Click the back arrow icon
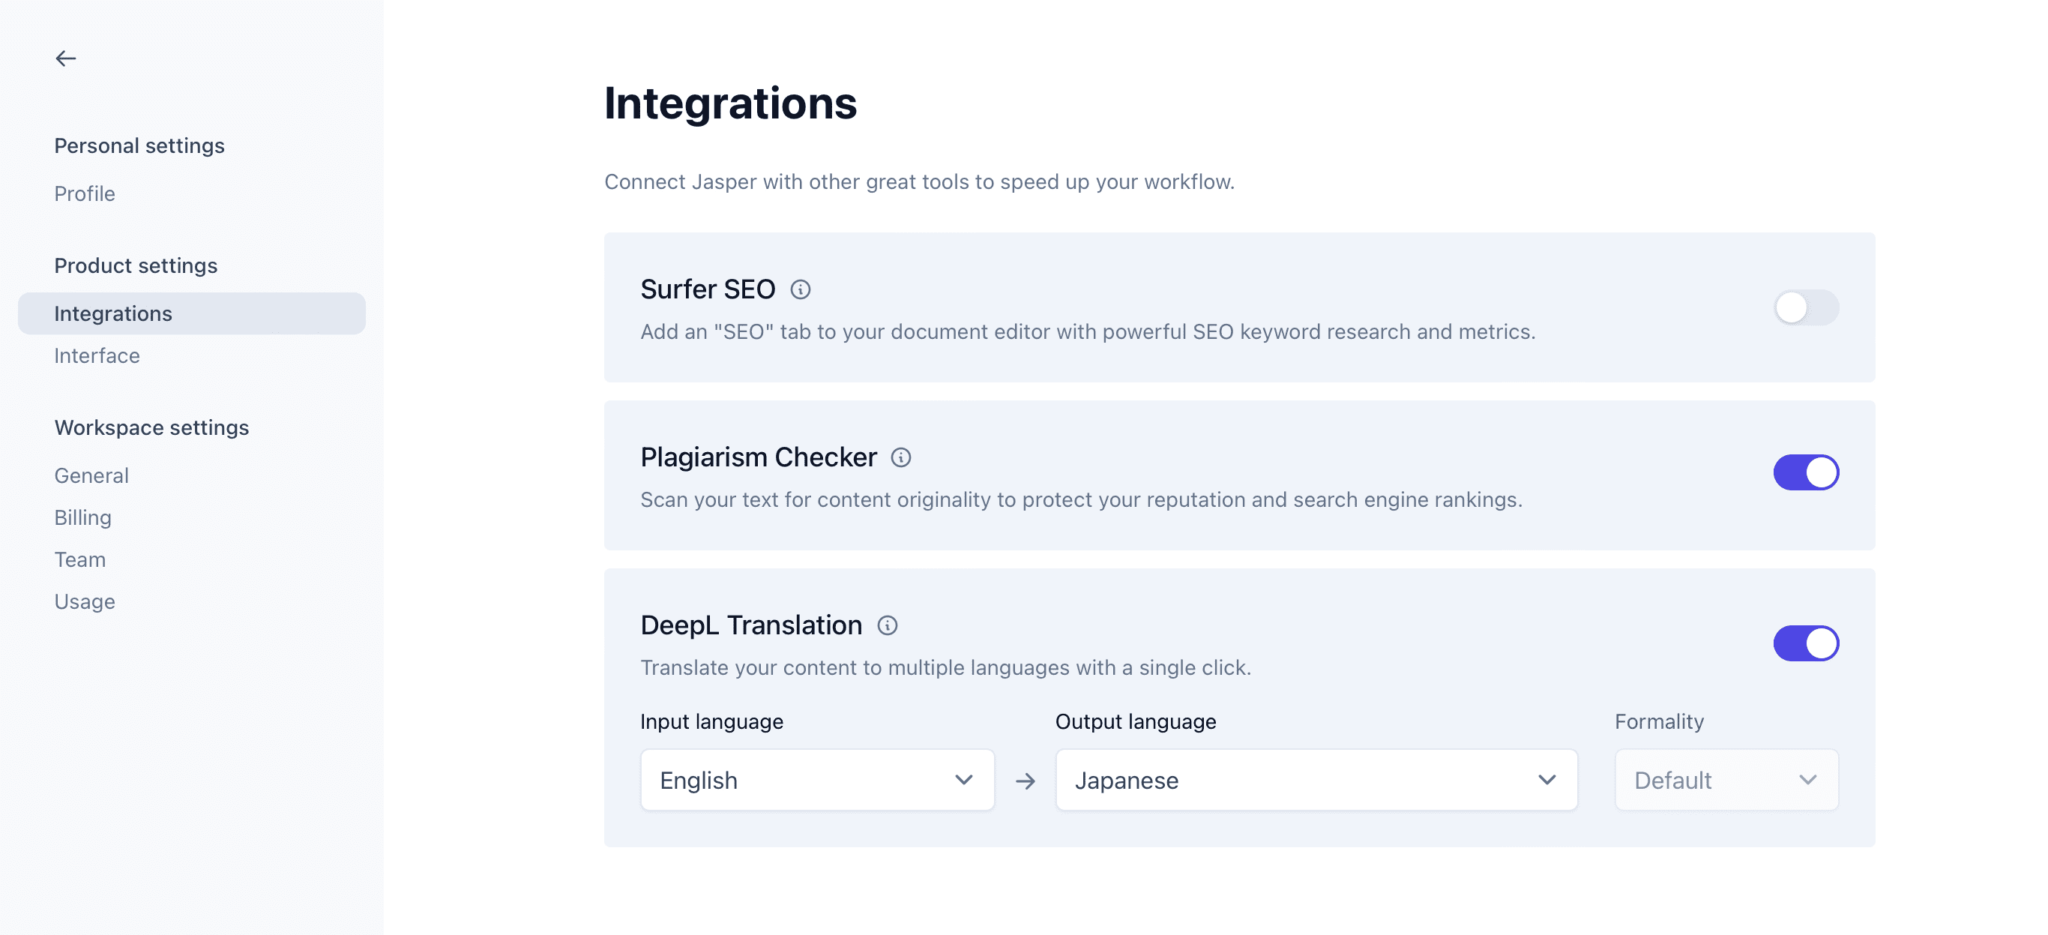The height and width of the screenshot is (935, 2048). (x=66, y=59)
